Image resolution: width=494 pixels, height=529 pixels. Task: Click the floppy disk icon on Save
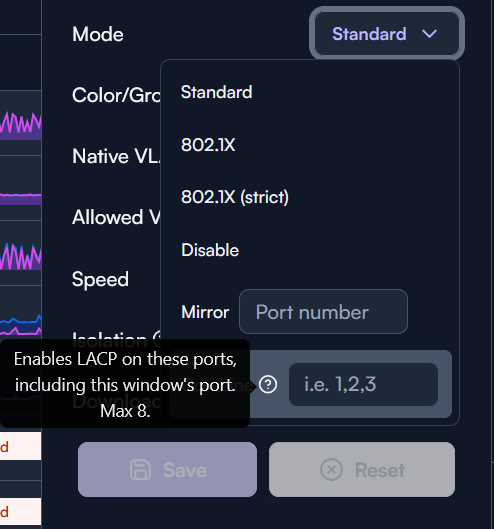coord(140,470)
